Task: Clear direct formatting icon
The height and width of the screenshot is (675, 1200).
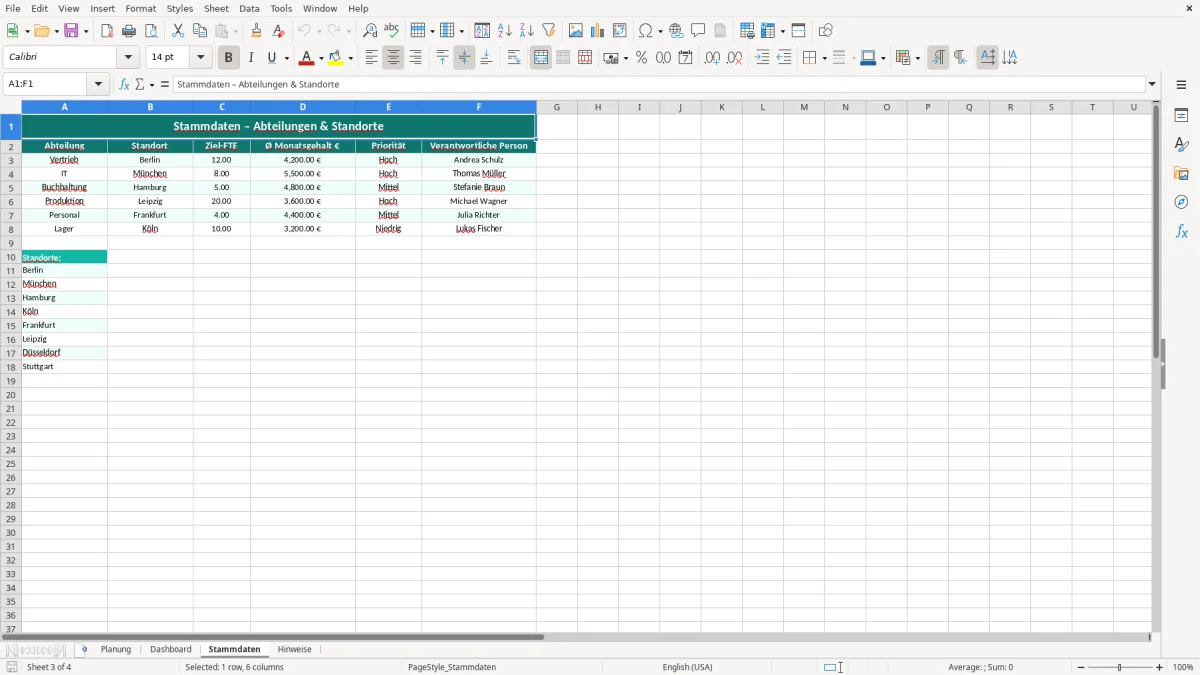Action: pos(278,31)
